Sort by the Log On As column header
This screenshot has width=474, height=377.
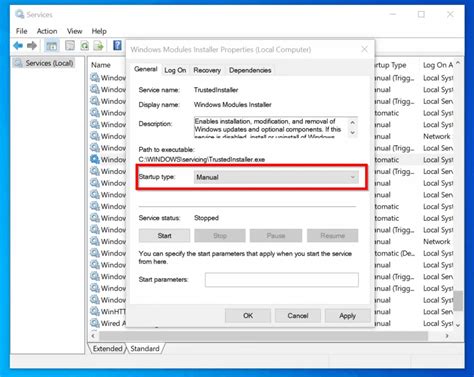(438, 65)
